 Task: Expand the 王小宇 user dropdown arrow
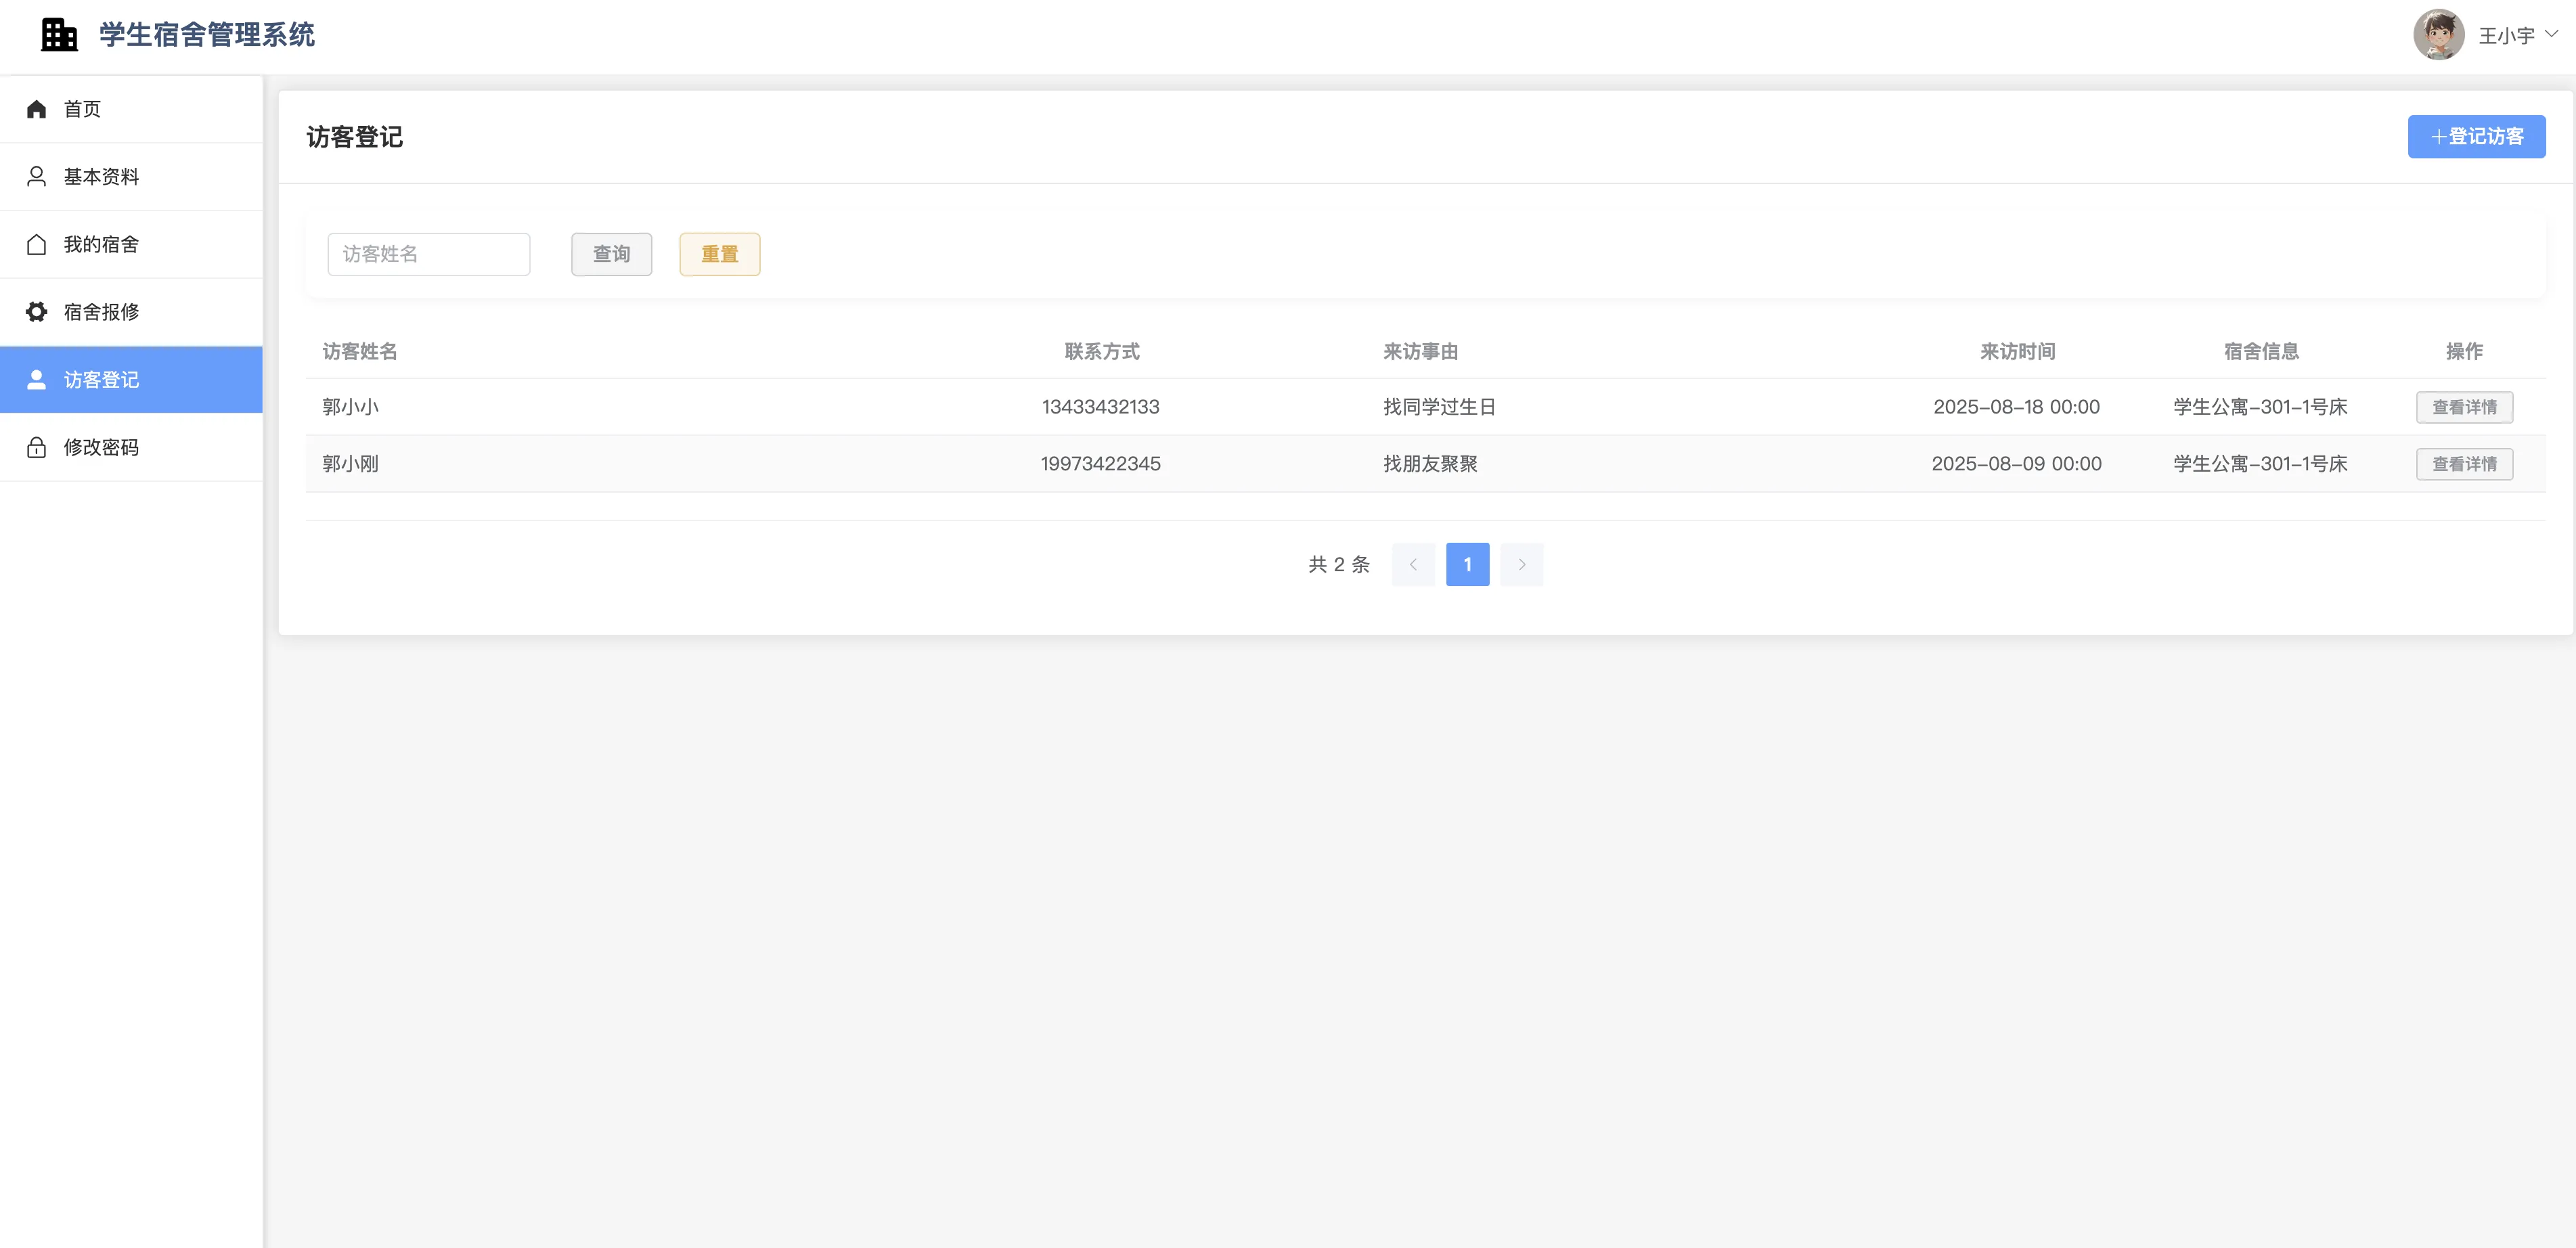[x=2551, y=34]
